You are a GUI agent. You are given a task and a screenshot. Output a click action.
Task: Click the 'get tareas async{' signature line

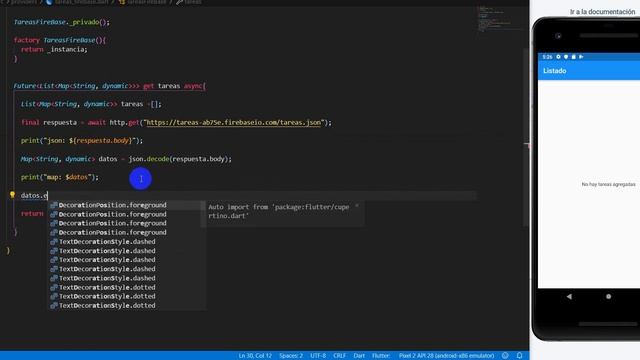[x=110, y=86]
